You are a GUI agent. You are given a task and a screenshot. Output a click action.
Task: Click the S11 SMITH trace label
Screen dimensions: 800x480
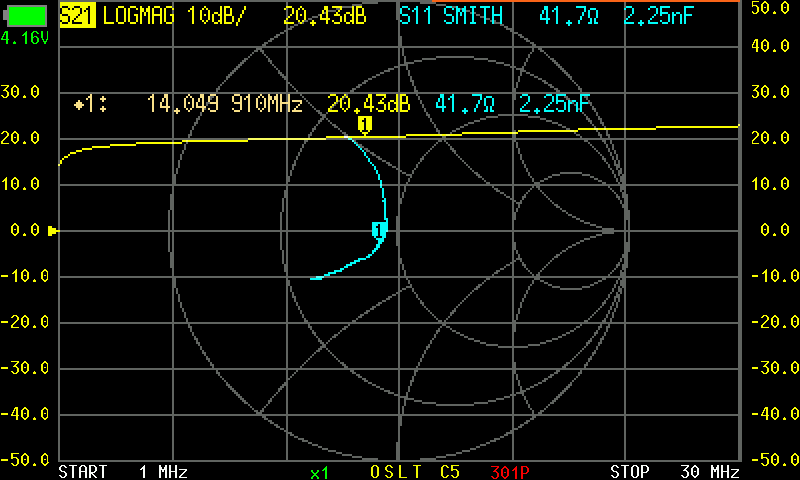click(x=451, y=16)
